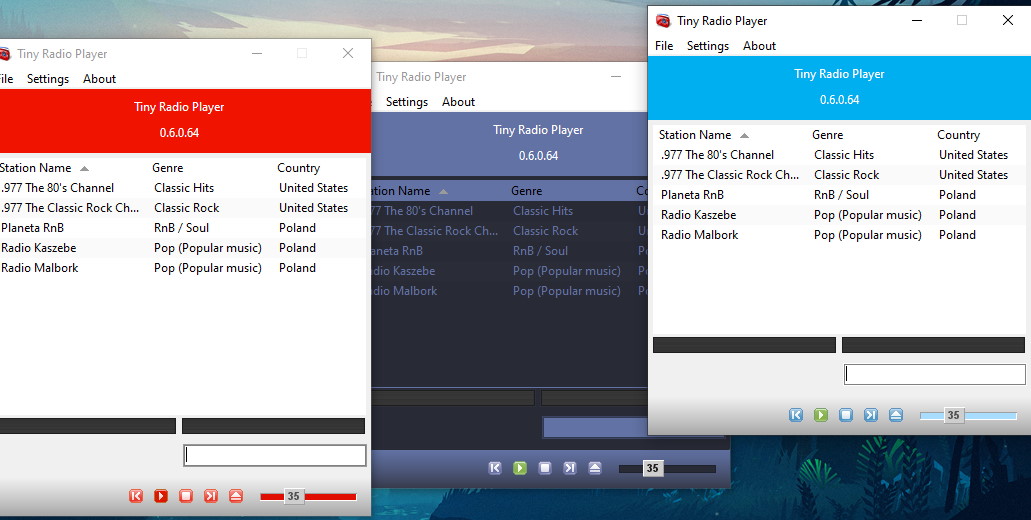The height and width of the screenshot is (520, 1031).
Task: Select .977 The 80's Channel in red window
Action: [183, 188]
